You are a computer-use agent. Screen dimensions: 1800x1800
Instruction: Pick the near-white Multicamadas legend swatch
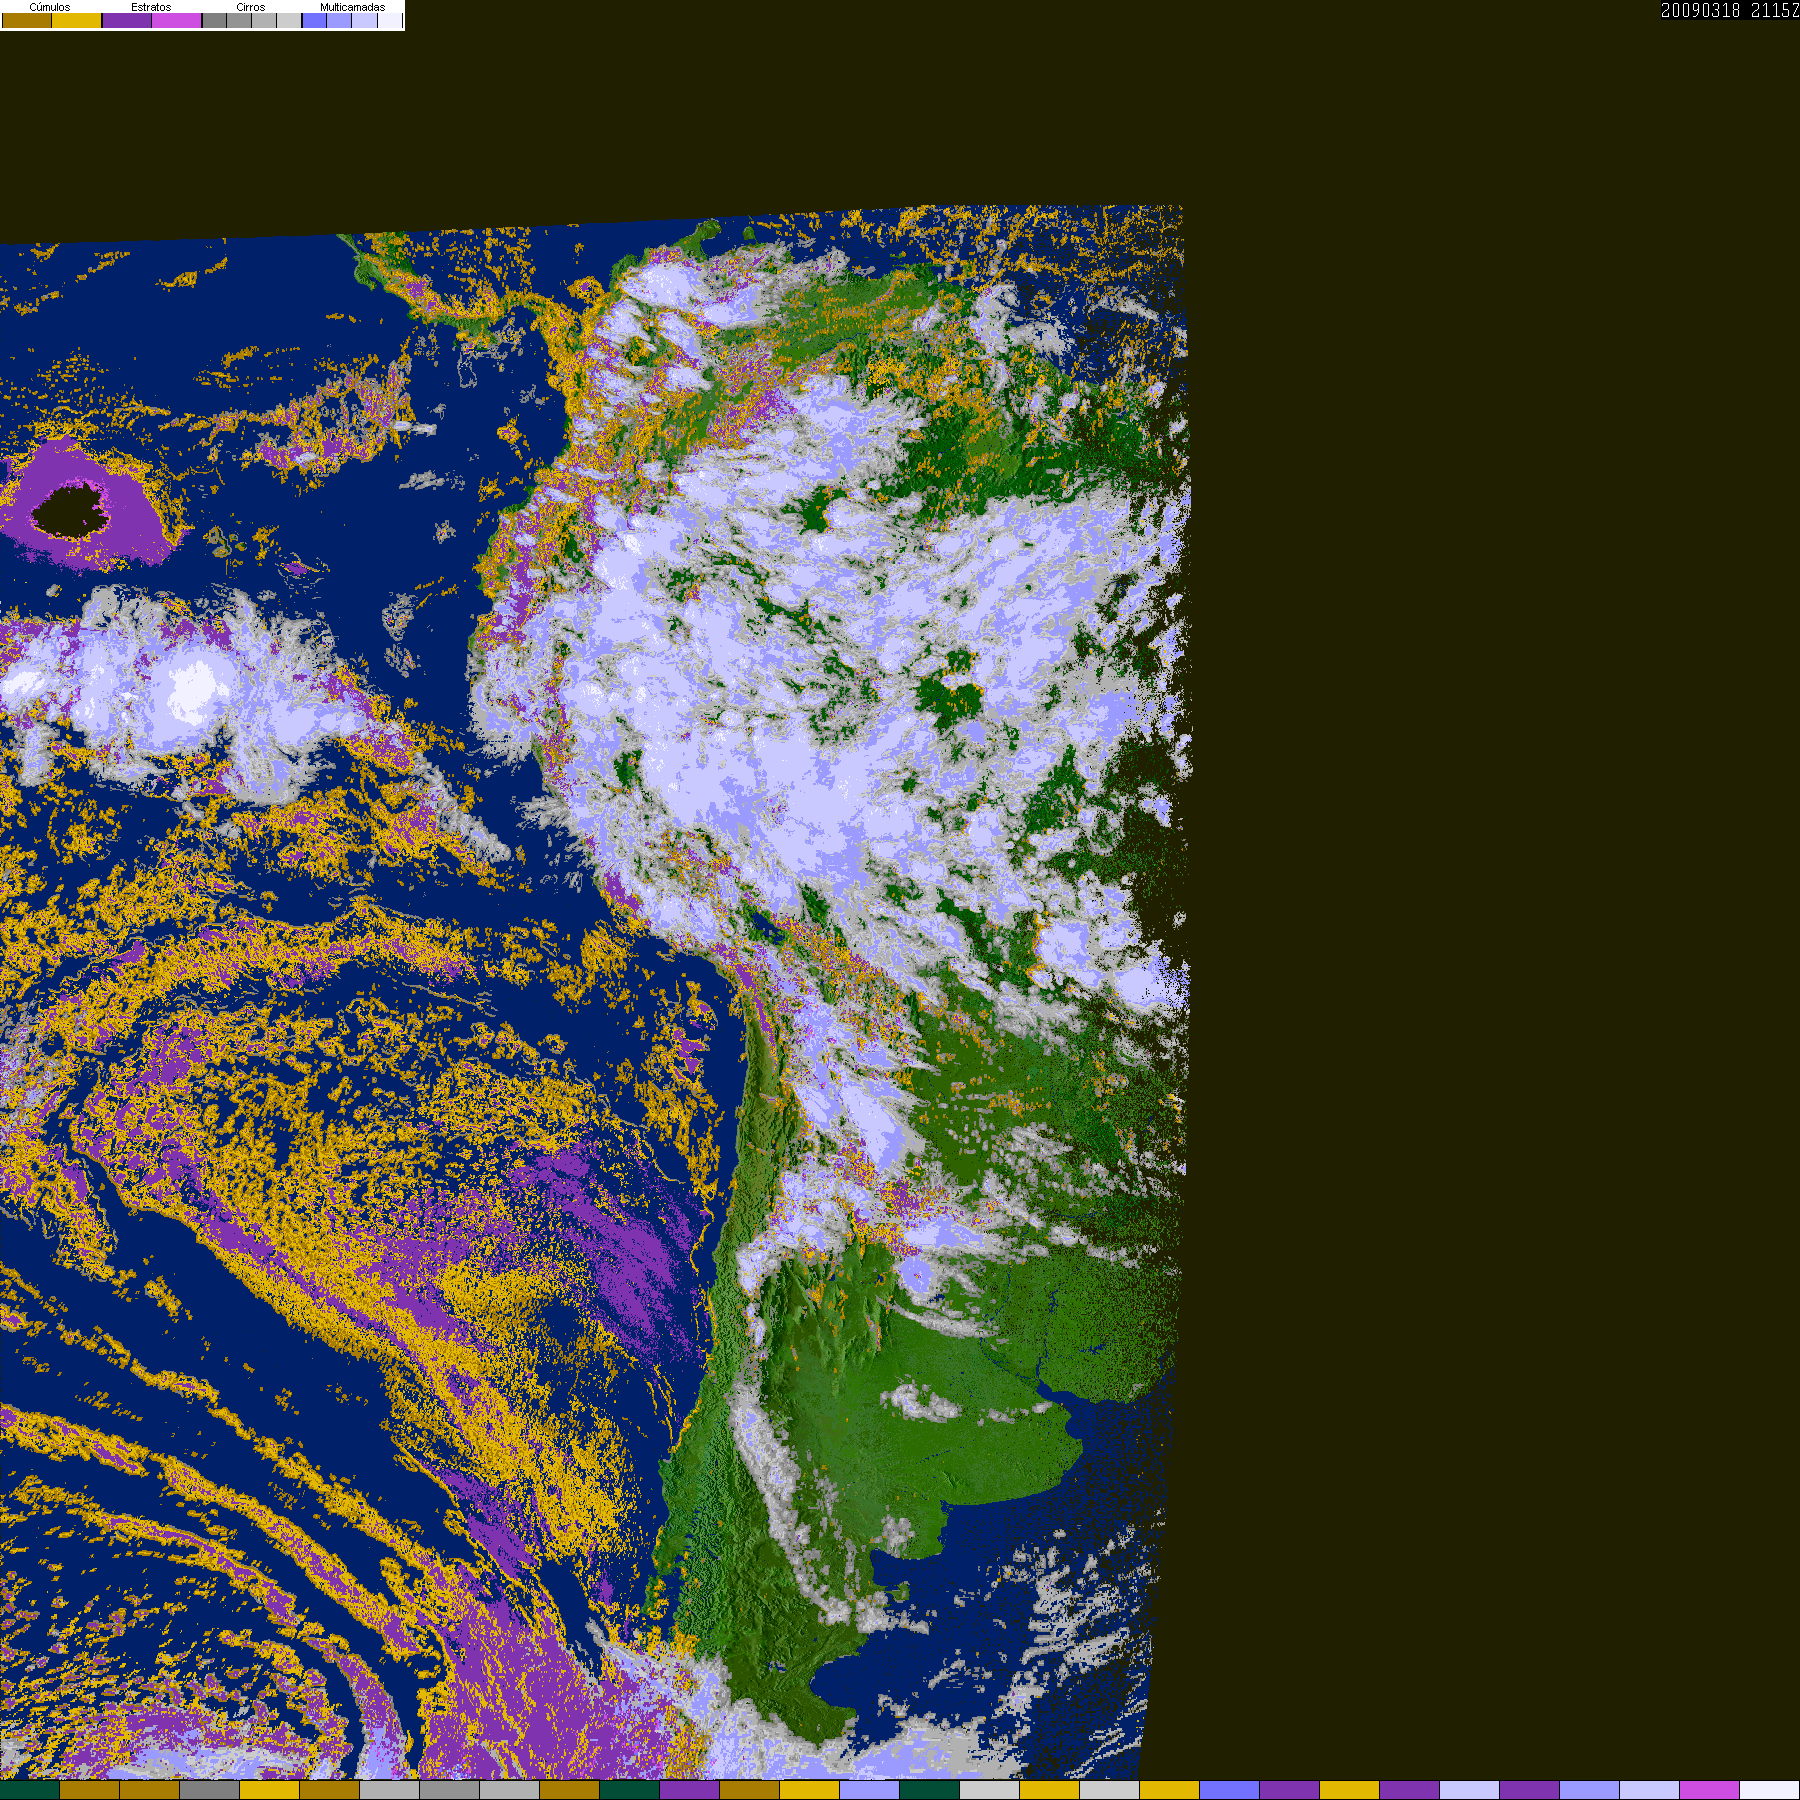[x=390, y=21]
